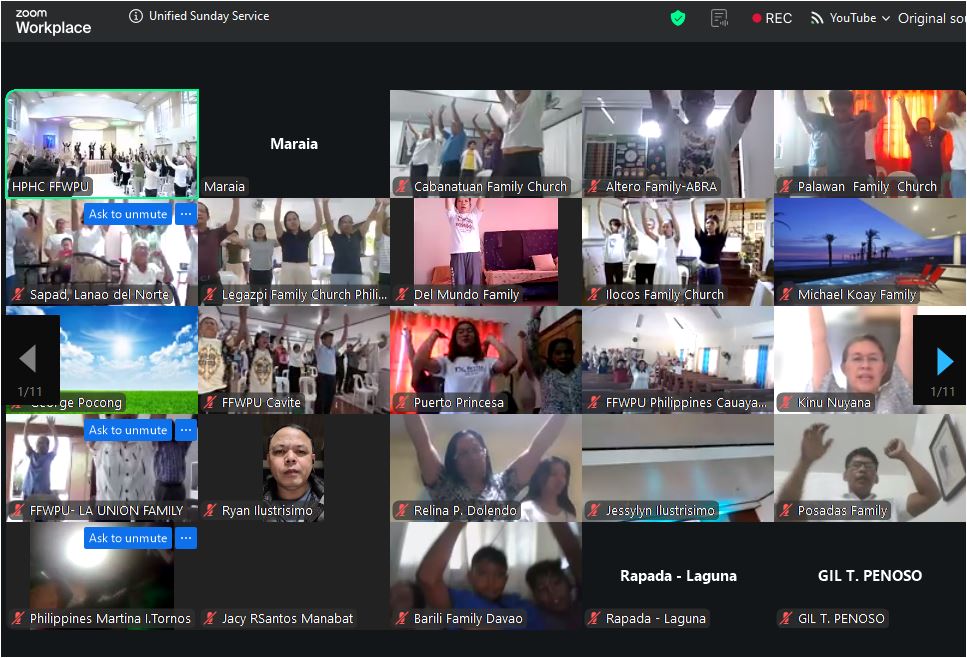Viewport: 967px width, 658px height.
Task: Click the Zoom Workplace logo
Action: click(x=53, y=22)
